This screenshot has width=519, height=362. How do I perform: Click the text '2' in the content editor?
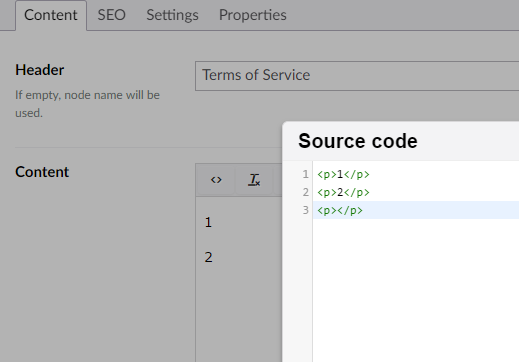pyautogui.click(x=208, y=257)
